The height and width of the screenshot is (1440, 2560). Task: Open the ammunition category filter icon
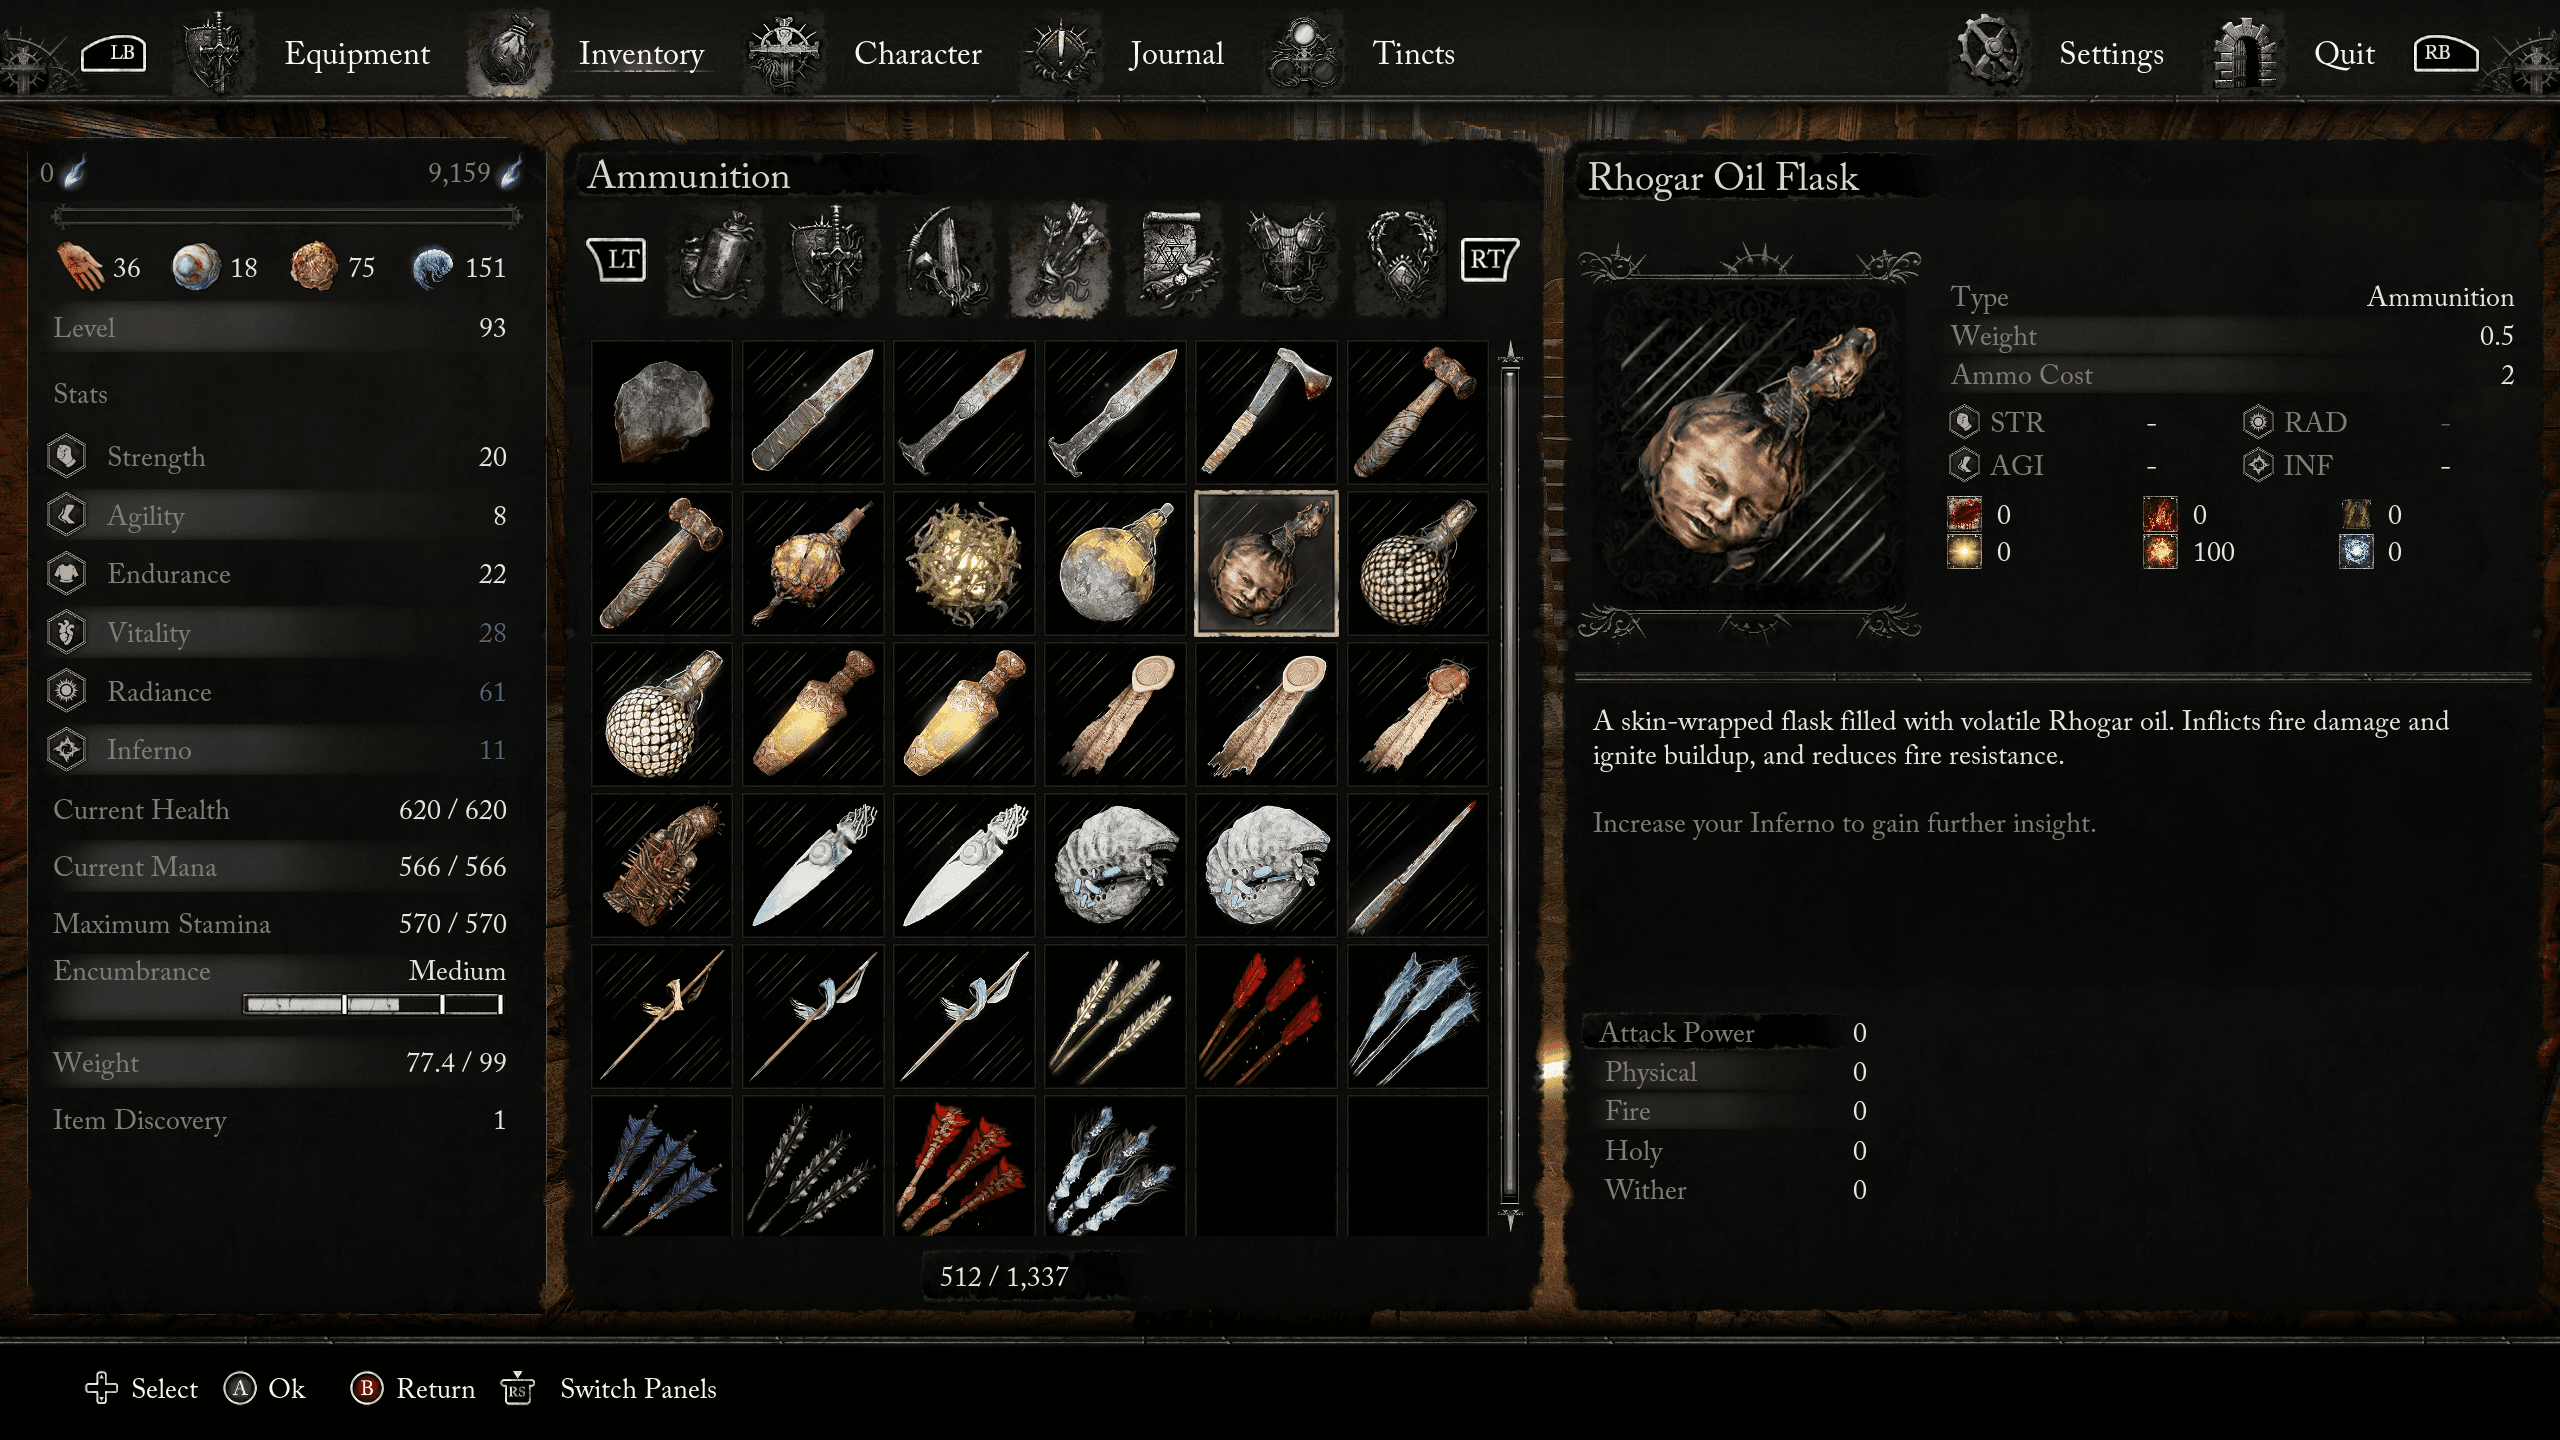tap(1060, 260)
